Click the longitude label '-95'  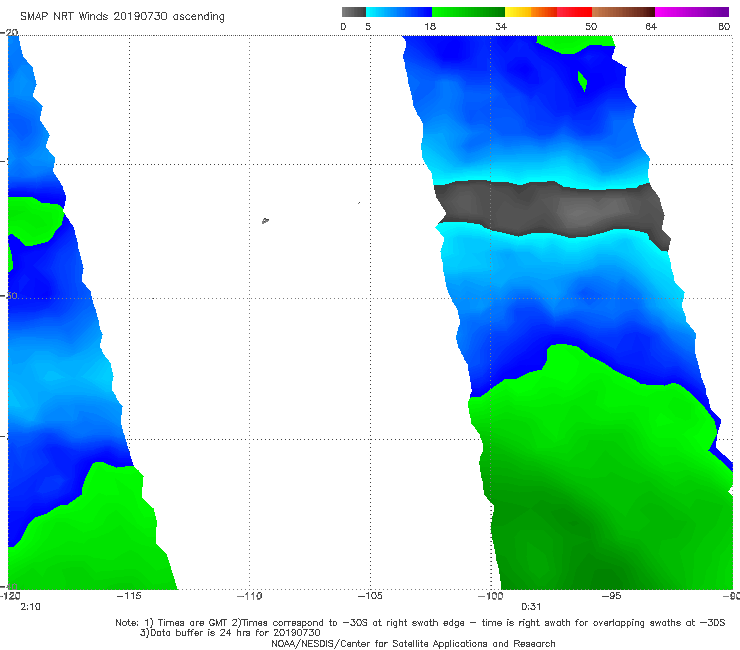coord(611,596)
